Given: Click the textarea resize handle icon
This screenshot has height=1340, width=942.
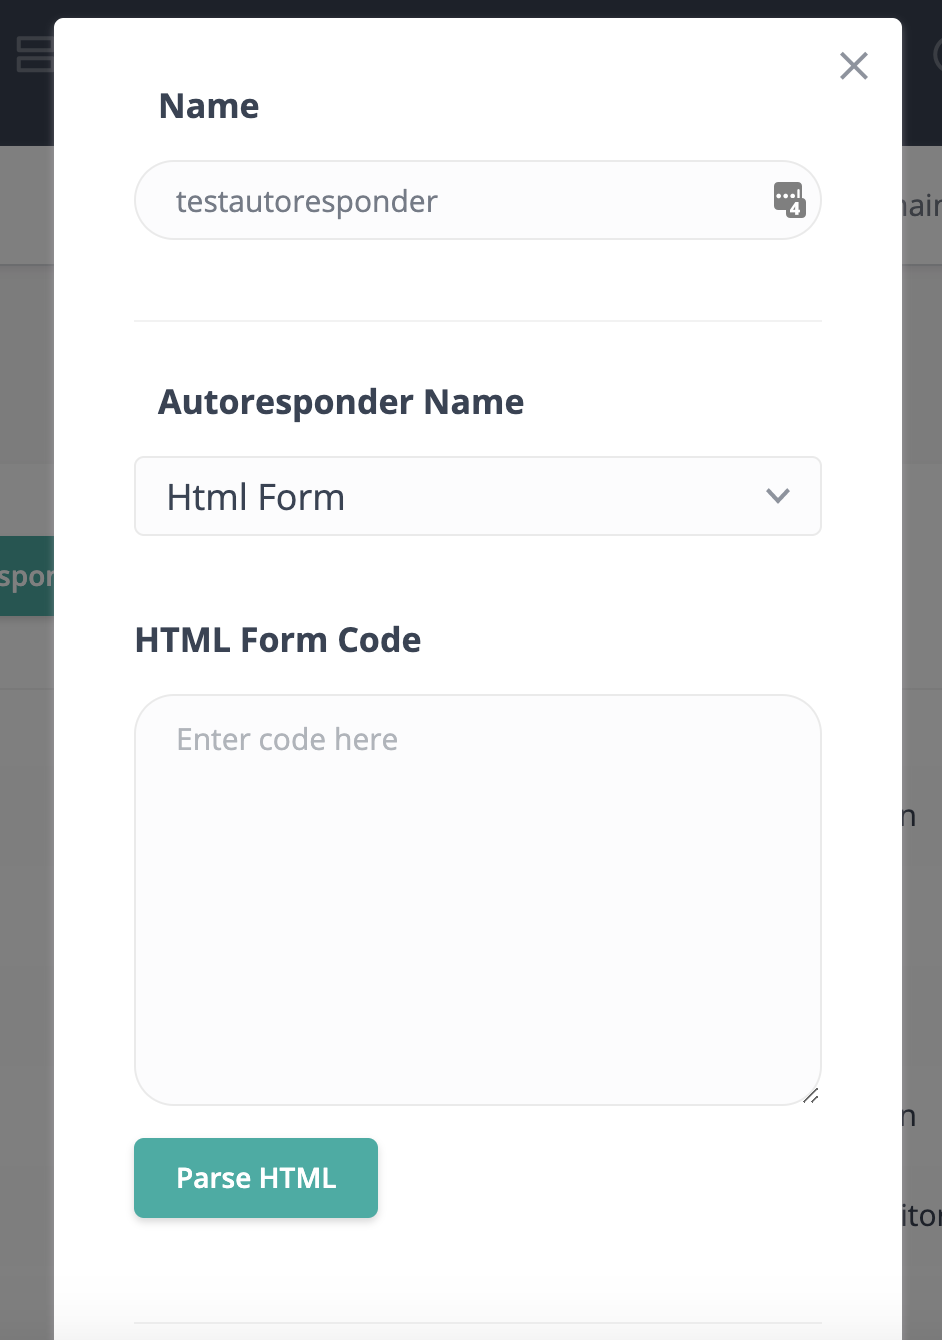Looking at the screenshot, I should coord(811,1097).
